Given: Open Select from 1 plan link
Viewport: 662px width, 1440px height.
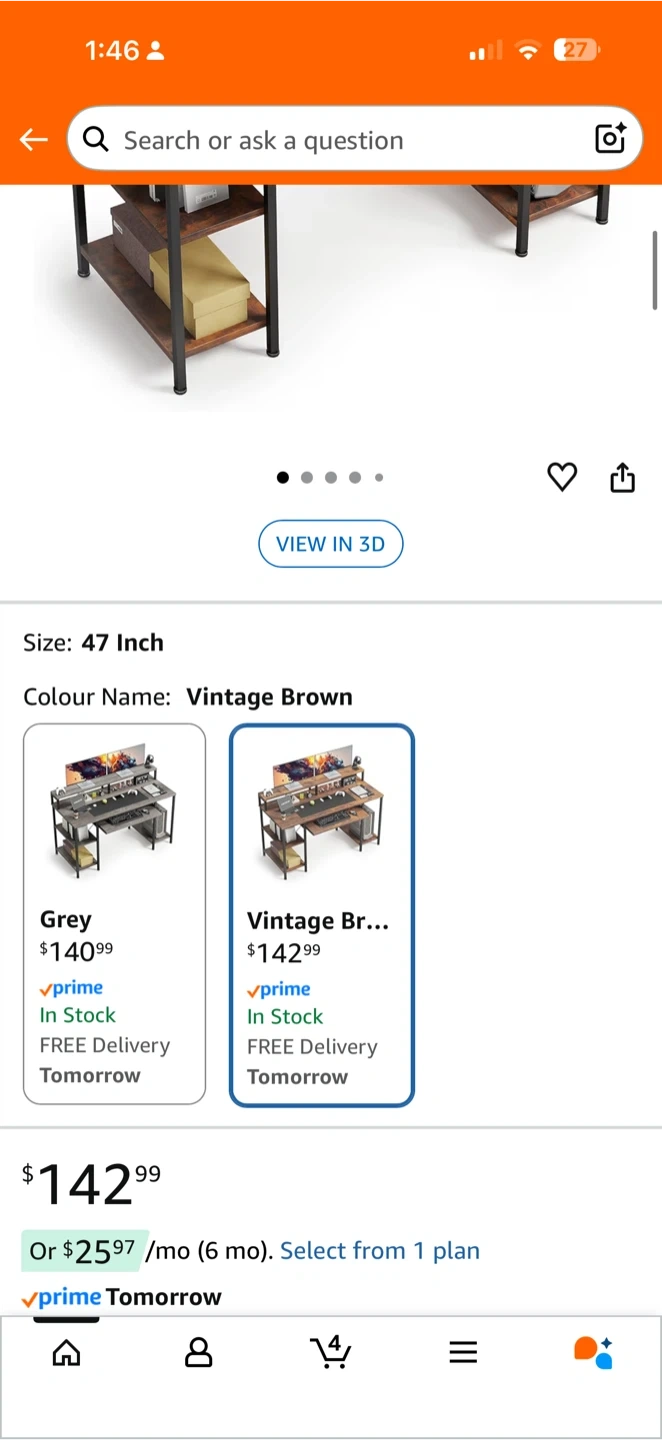Looking at the screenshot, I should click(380, 1251).
